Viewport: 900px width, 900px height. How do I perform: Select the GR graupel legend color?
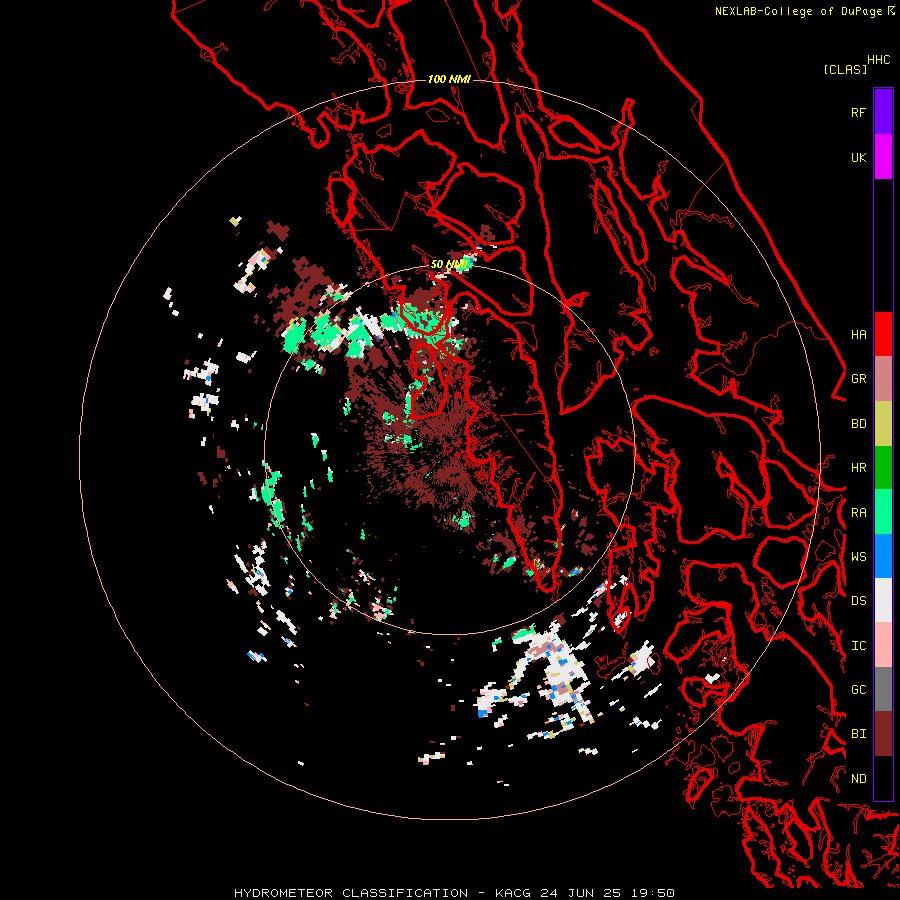click(x=883, y=379)
